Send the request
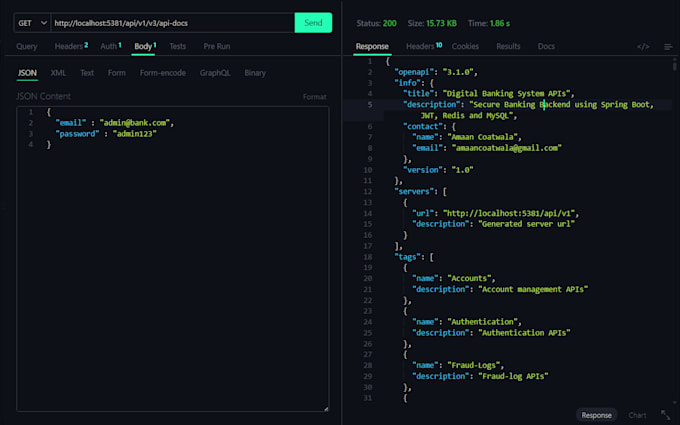 click(x=313, y=23)
